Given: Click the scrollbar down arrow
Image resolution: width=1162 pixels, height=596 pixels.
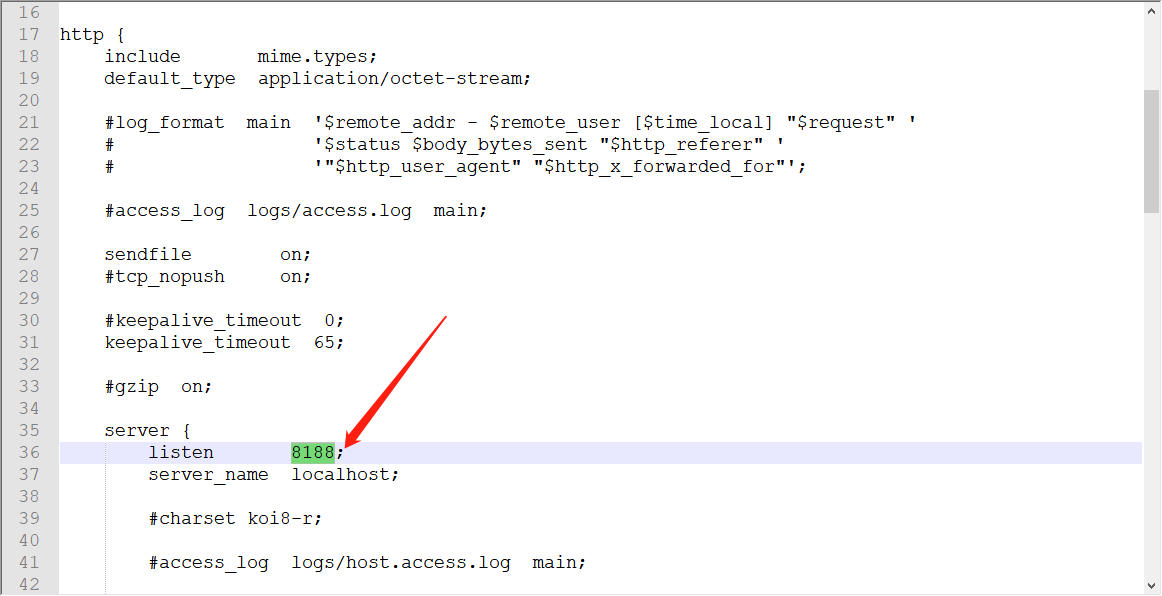Looking at the screenshot, I should pos(1151,585).
